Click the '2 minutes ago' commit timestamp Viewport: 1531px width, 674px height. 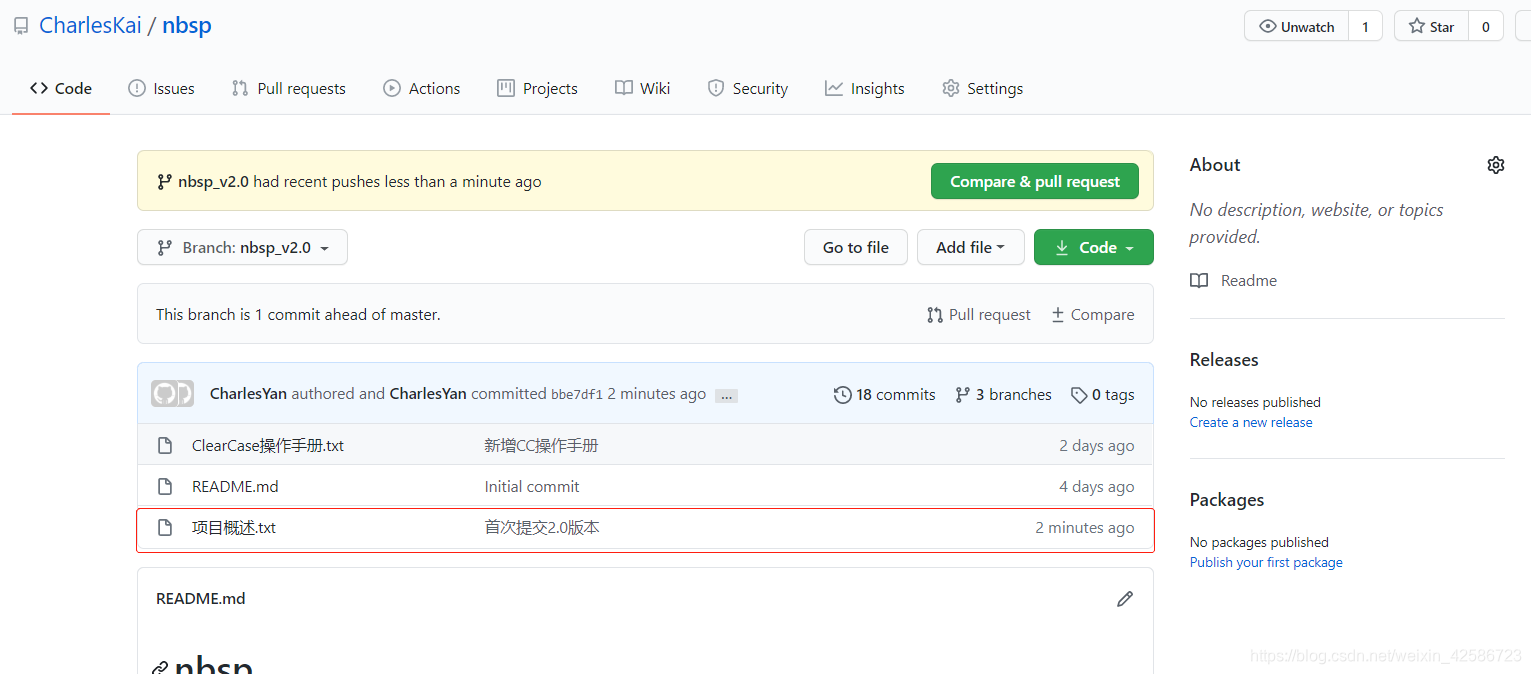(x=657, y=394)
